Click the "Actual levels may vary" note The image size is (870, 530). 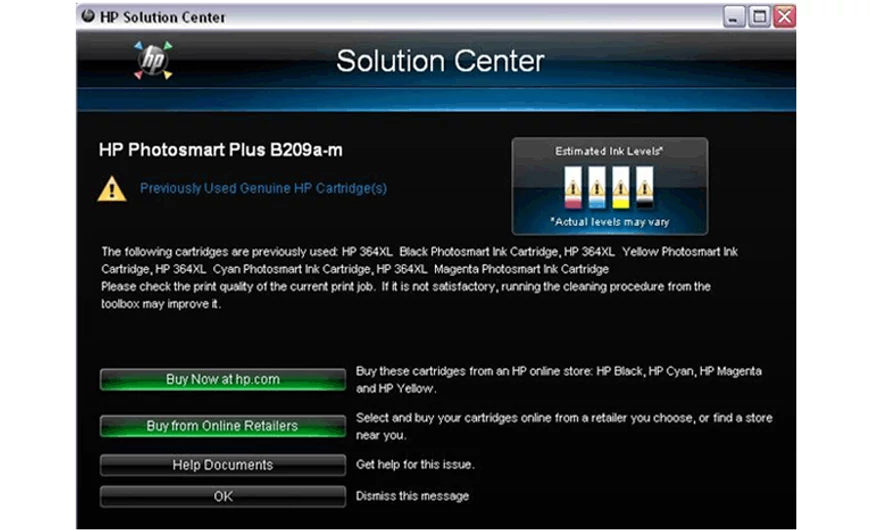610,222
